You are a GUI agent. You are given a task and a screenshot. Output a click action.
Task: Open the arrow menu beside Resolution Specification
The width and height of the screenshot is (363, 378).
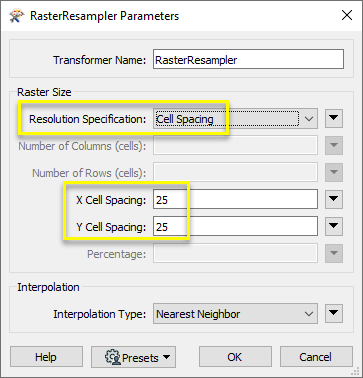point(334,118)
